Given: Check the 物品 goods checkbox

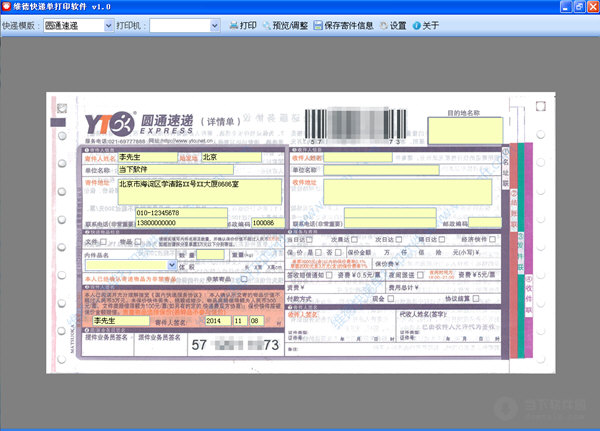Looking at the screenshot, I should click(138, 242).
